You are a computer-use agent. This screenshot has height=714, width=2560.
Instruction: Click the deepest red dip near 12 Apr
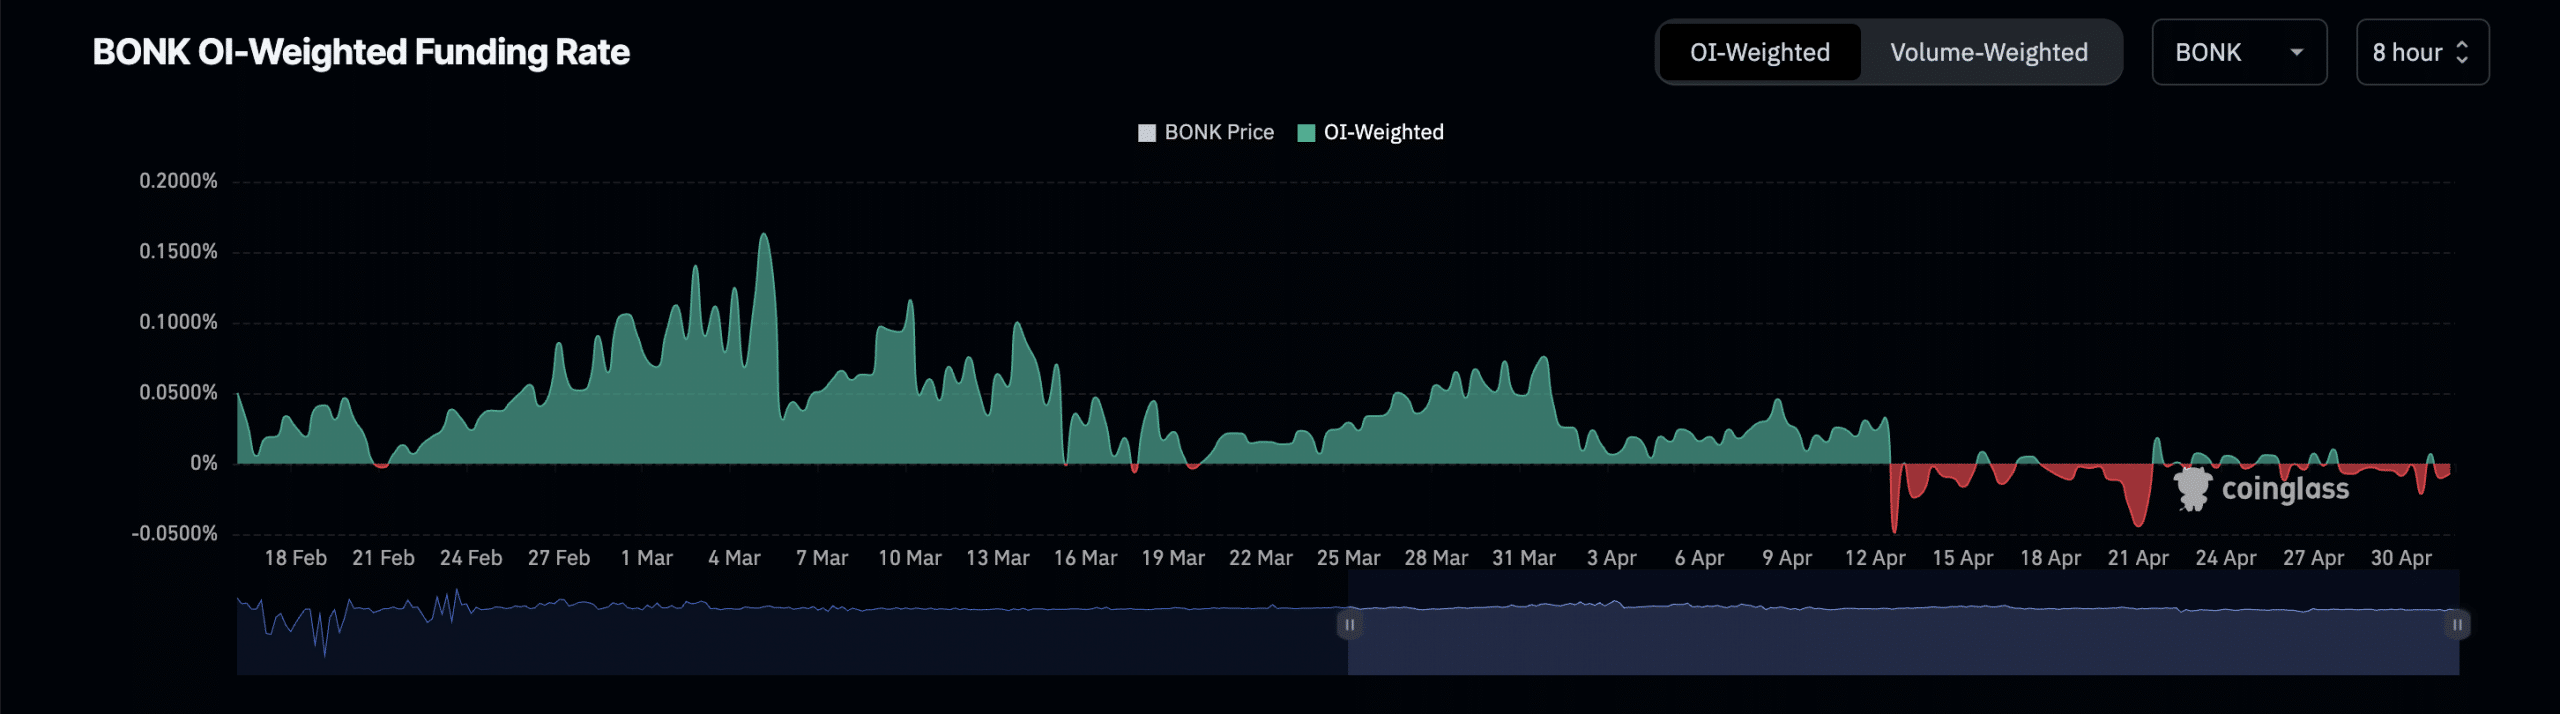[x=1894, y=526]
